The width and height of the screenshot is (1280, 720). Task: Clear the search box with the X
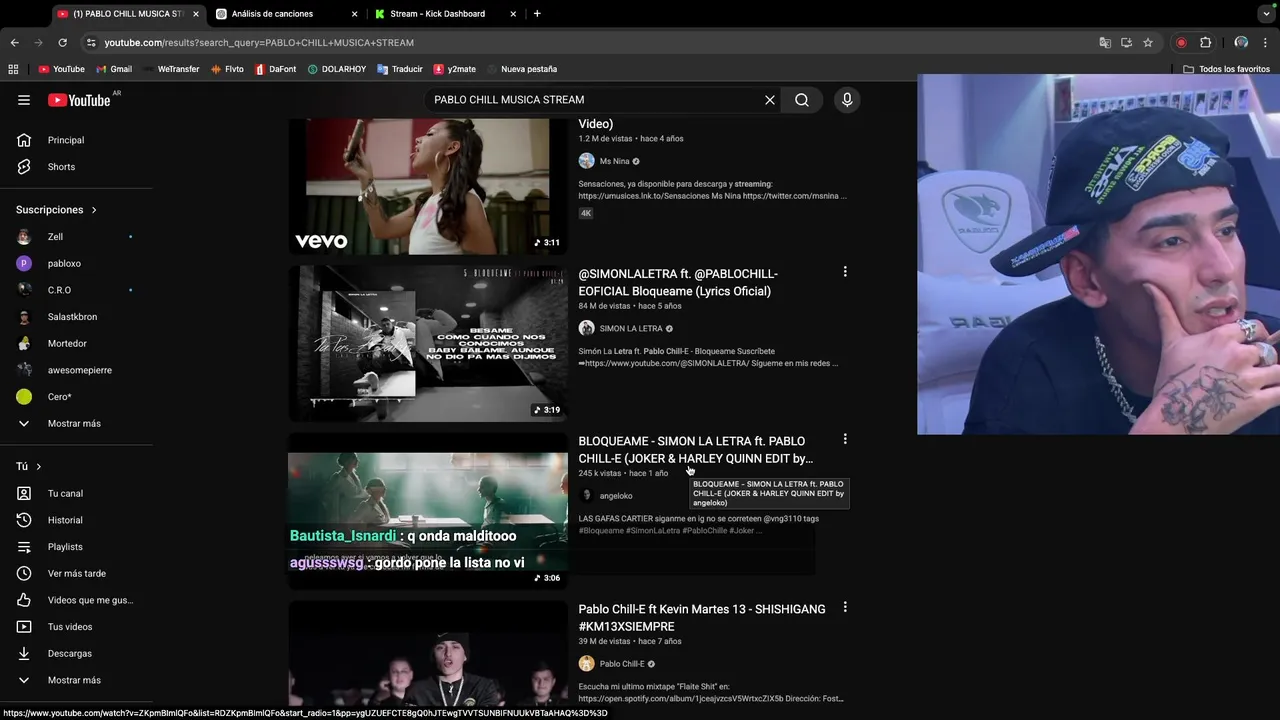[x=770, y=100]
